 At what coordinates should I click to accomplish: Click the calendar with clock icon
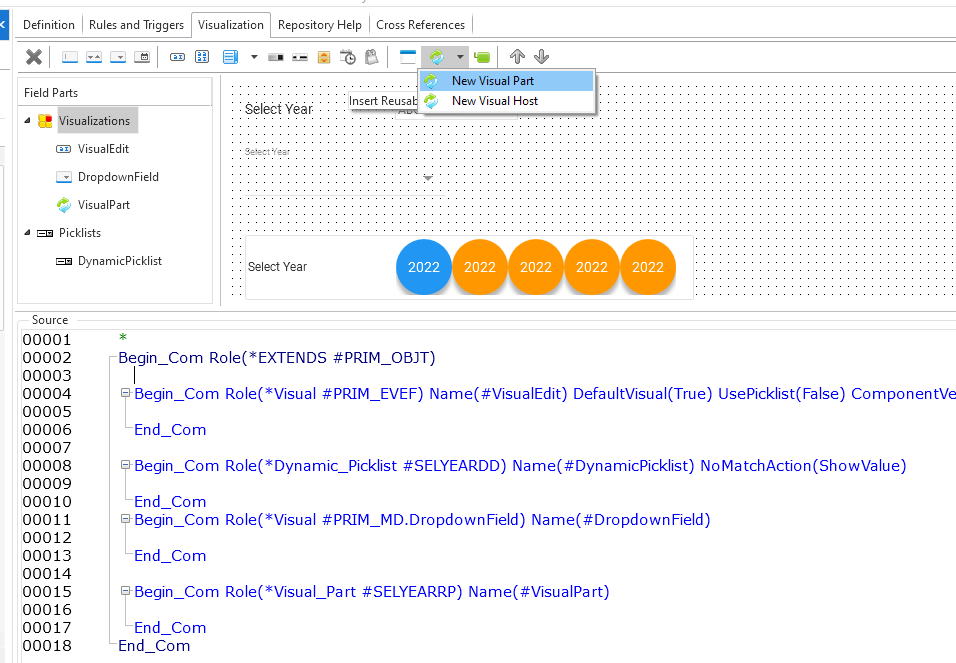[x=348, y=57]
